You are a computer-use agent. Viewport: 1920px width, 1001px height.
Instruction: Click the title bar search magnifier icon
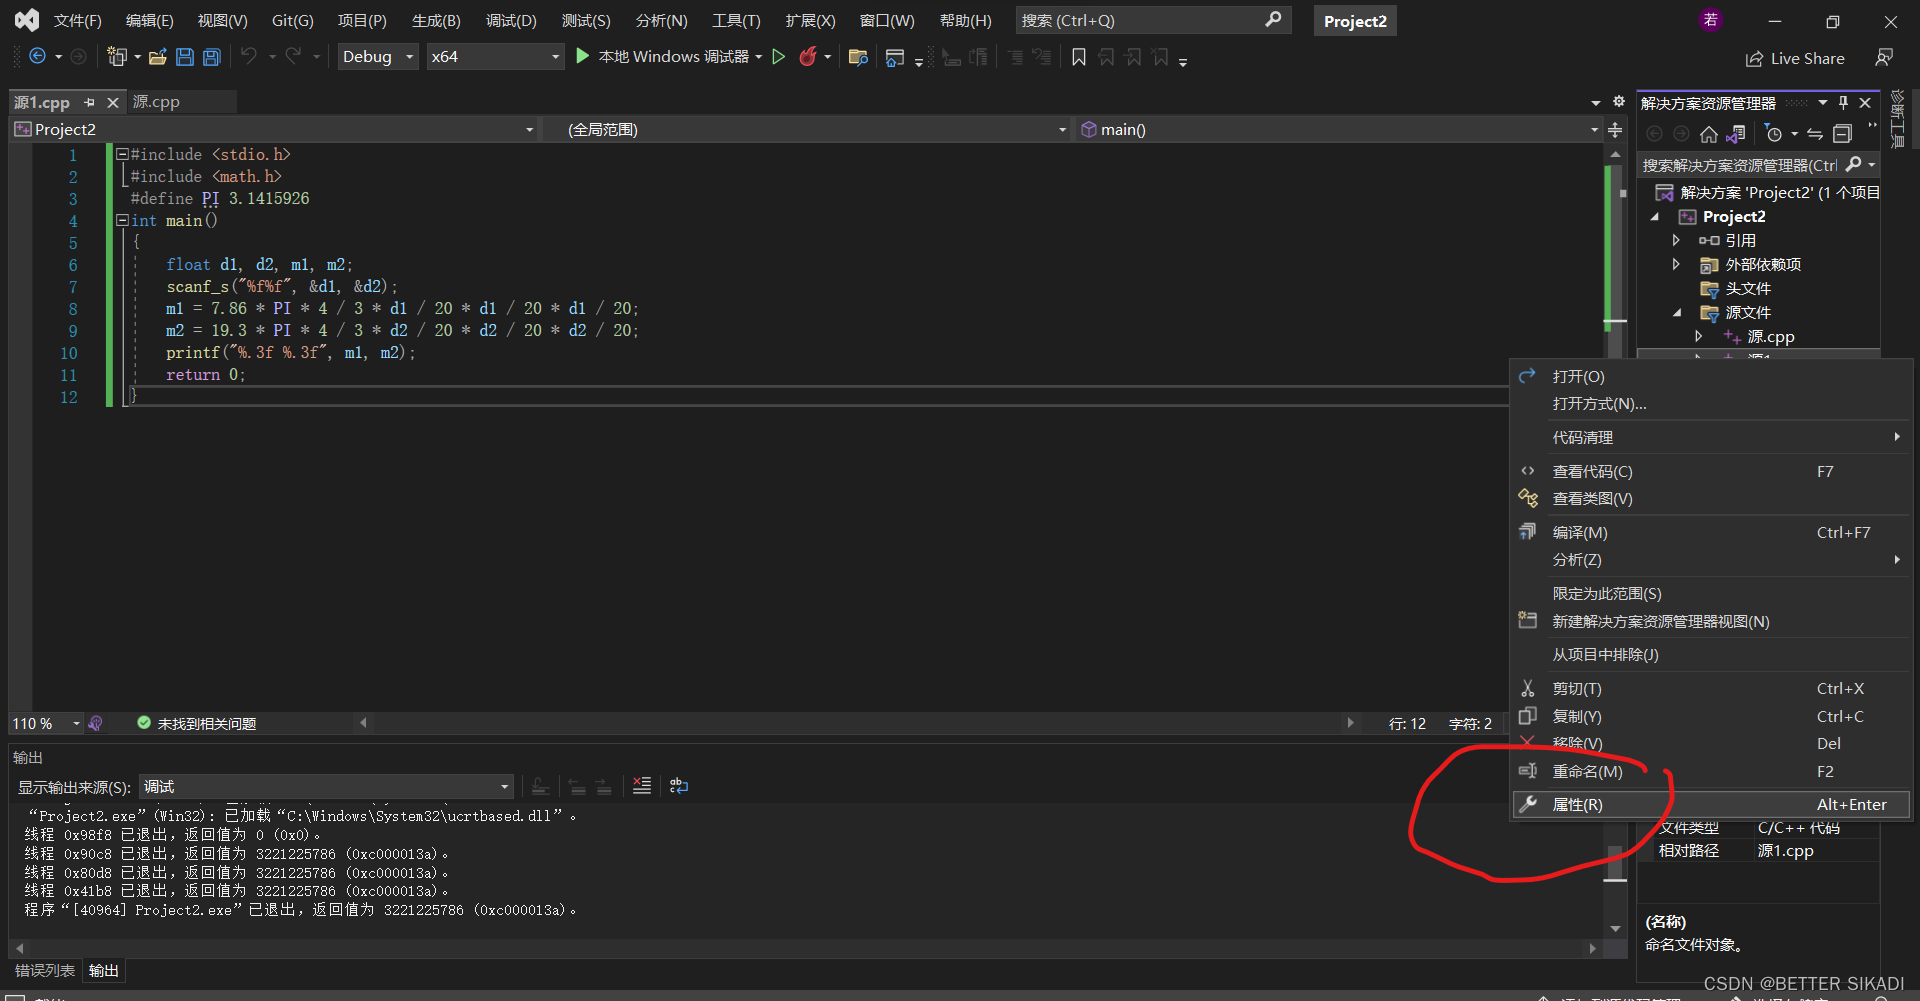tap(1273, 20)
